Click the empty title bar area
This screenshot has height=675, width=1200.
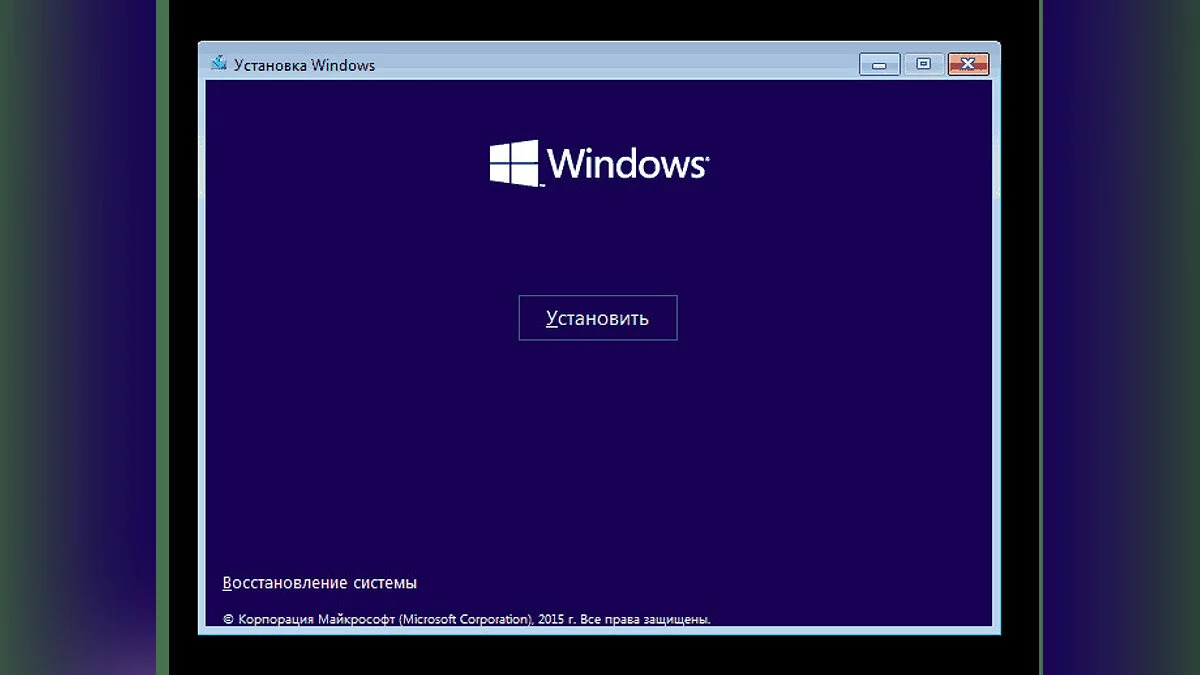click(x=600, y=65)
